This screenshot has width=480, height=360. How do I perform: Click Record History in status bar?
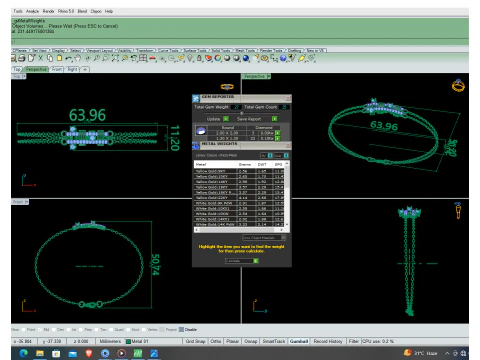(x=328, y=341)
